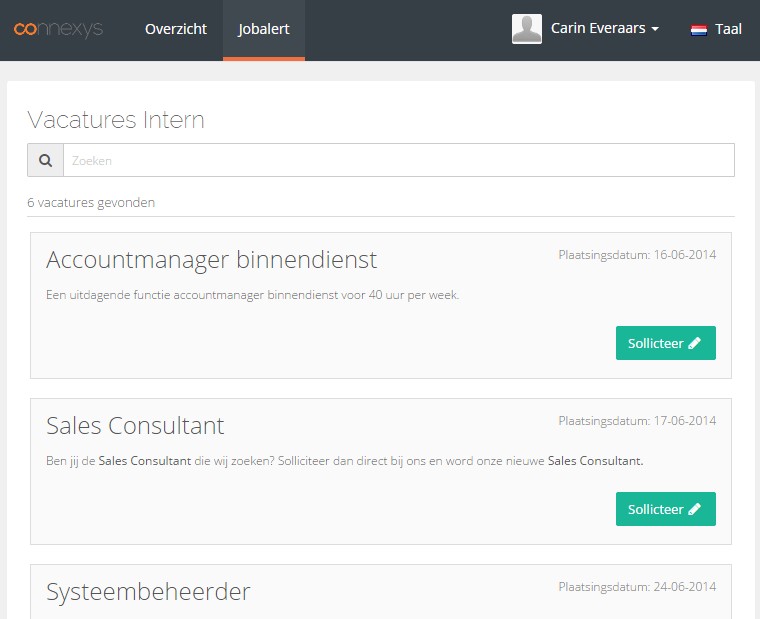Click the Vacatures Intern heading

tap(116, 120)
